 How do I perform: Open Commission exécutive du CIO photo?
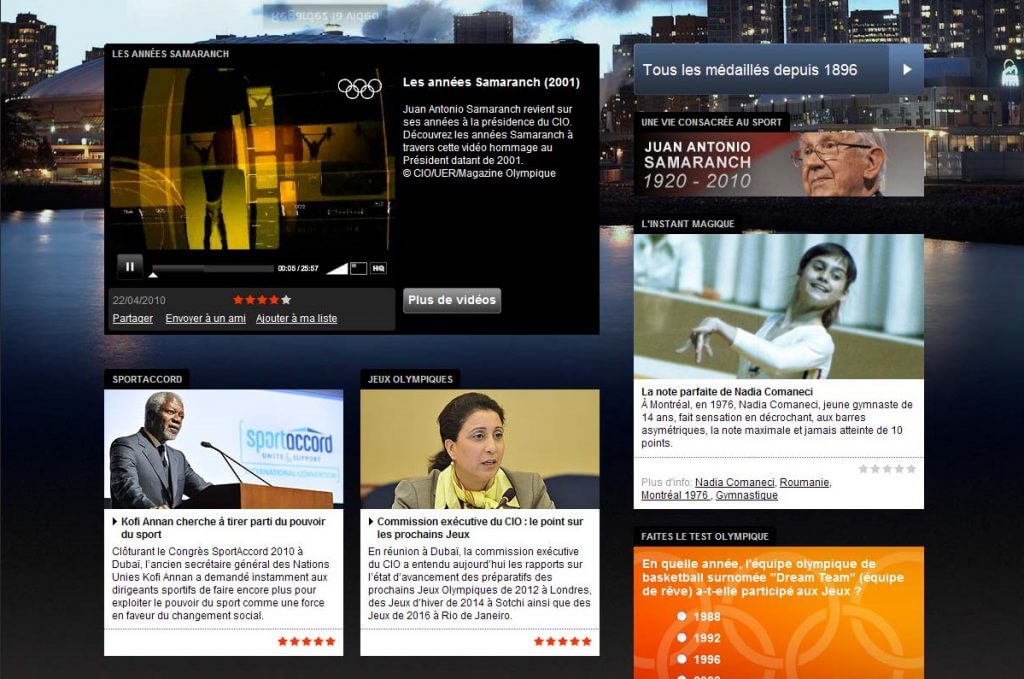click(x=480, y=449)
